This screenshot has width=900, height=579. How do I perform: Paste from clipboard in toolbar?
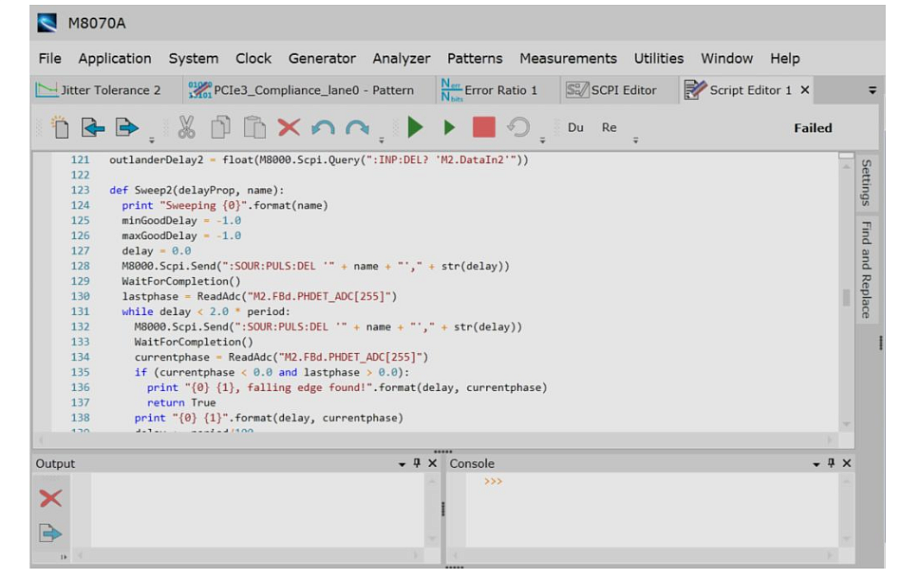click(x=254, y=127)
